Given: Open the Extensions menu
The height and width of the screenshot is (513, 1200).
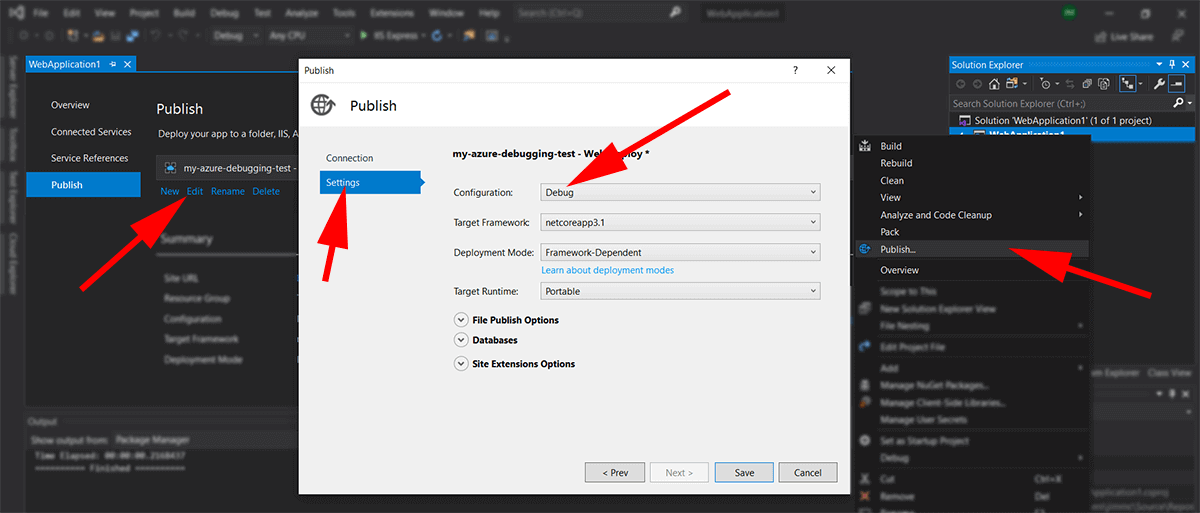Looking at the screenshot, I should pos(392,14).
